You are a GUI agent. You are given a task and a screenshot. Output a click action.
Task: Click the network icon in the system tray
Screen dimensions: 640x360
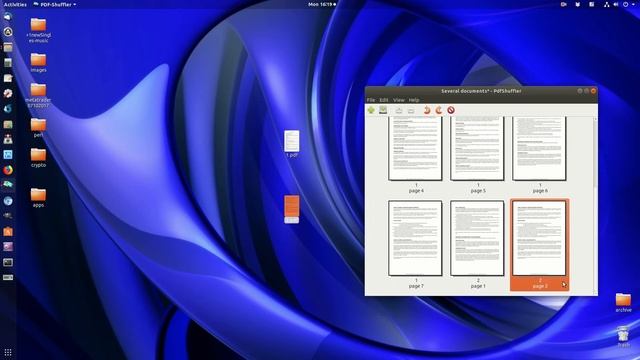606,4
